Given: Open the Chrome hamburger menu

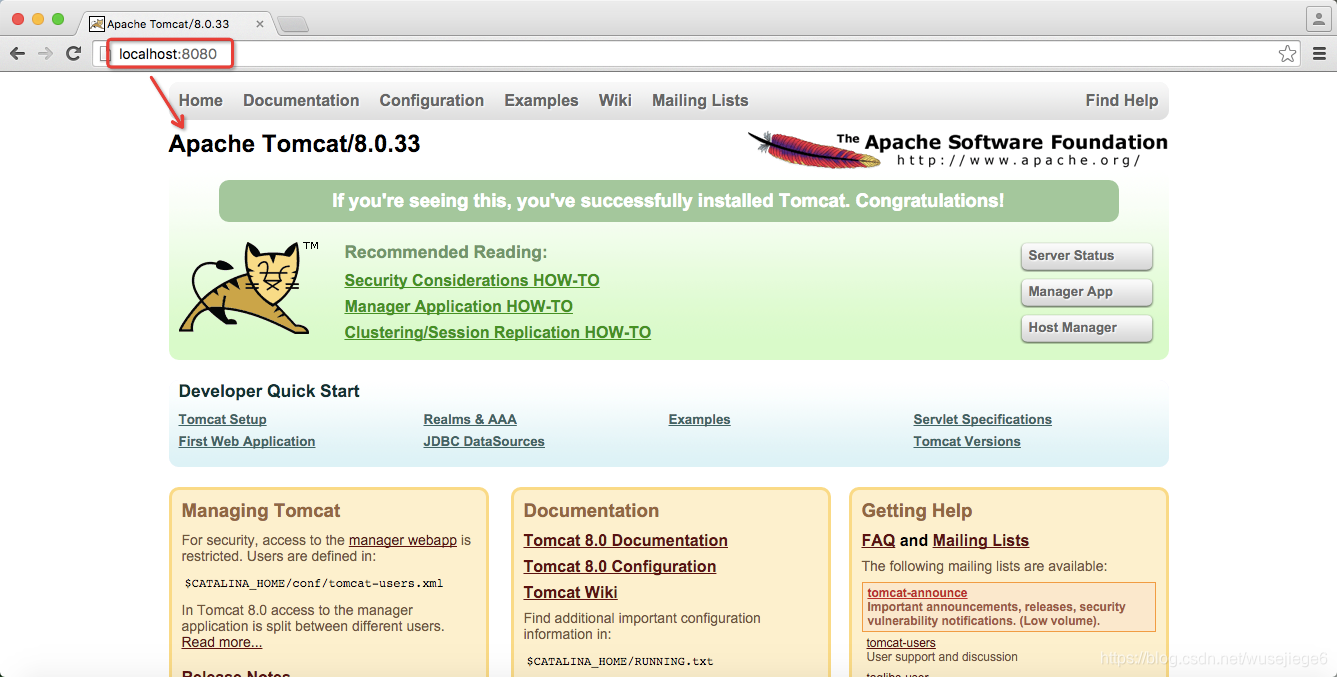Looking at the screenshot, I should (1319, 54).
